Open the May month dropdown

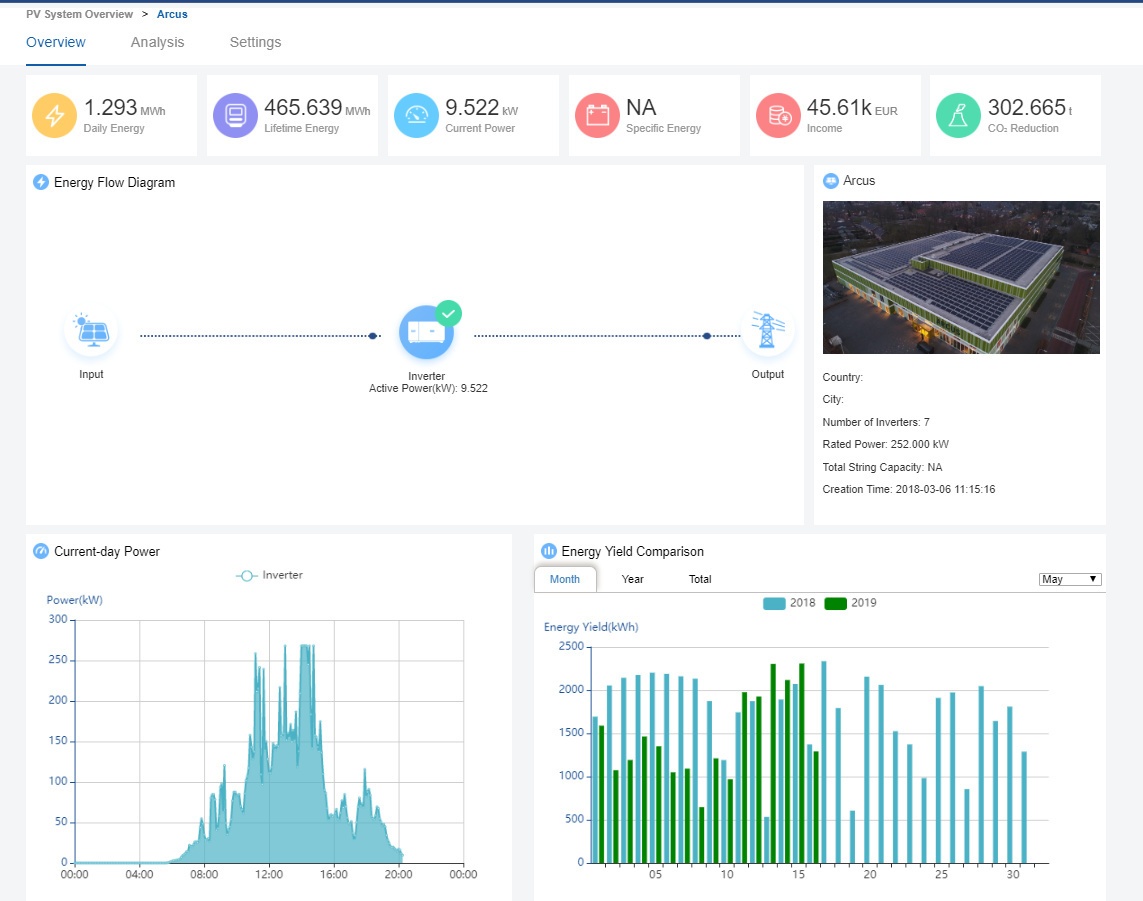[1070, 579]
